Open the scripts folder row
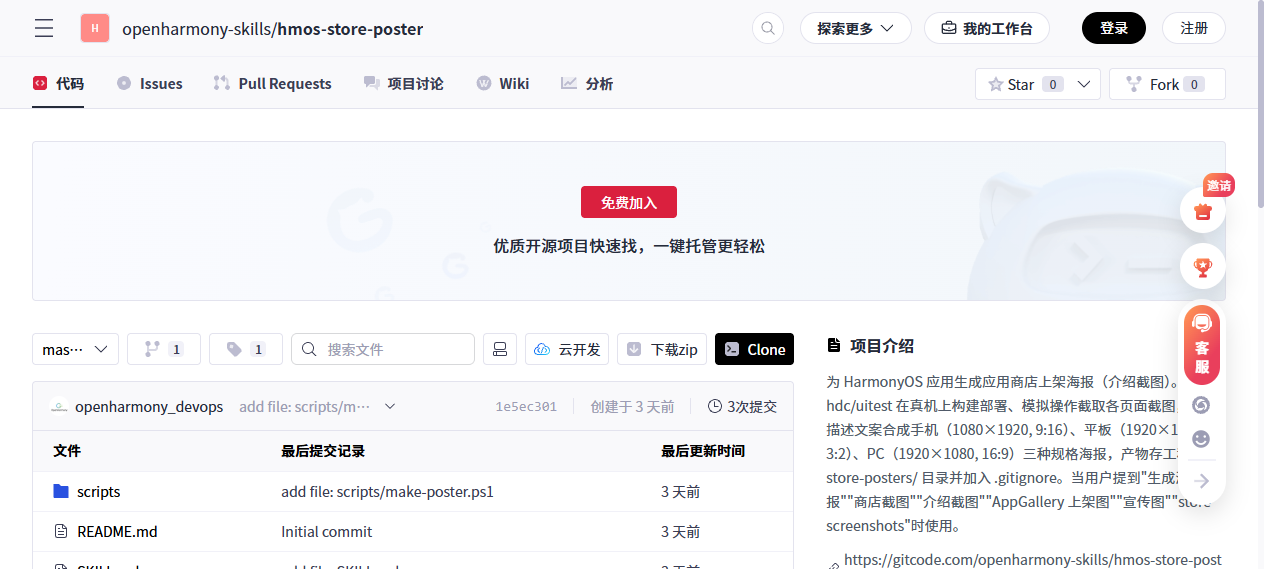Image resolution: width=1264 pixels, height=569 pixels. 413,491
